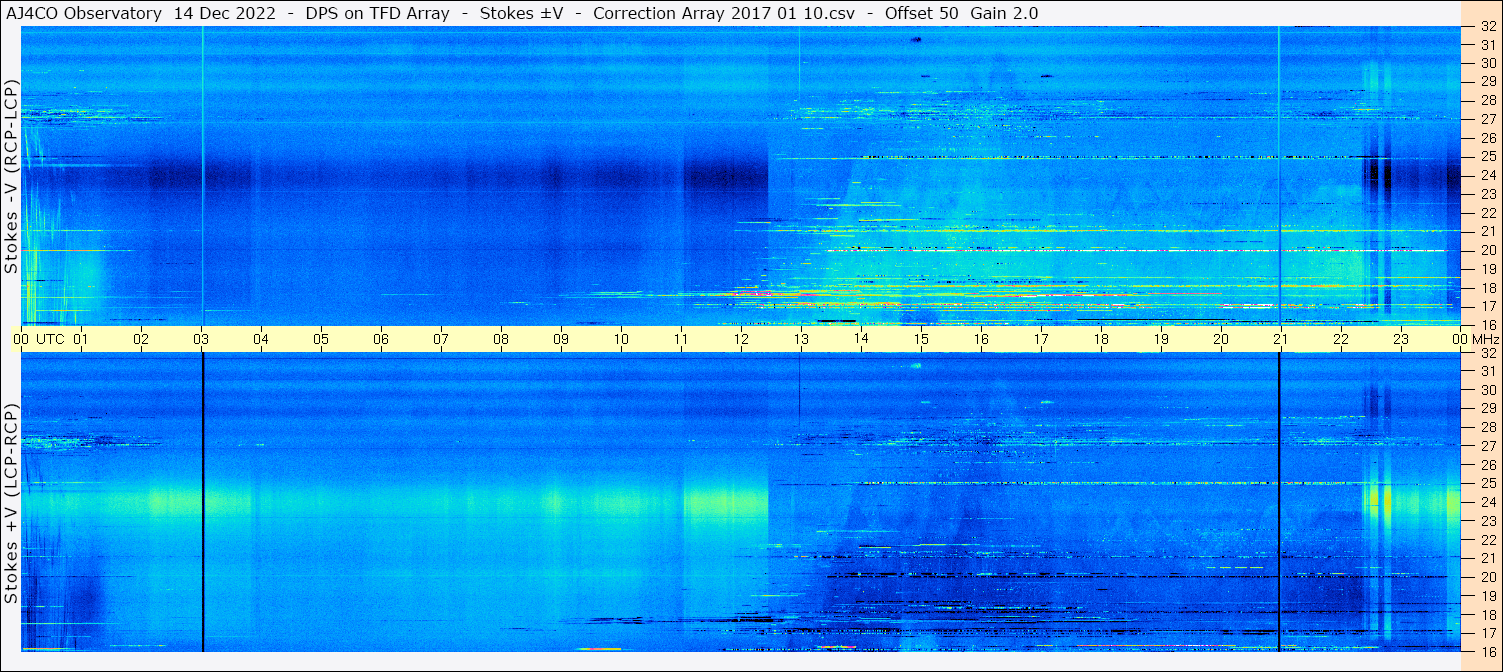Click the black vertical line at 03 UTC, Stokes +V
This screenshot has width=1503, height=672.
tap(202, 502)
